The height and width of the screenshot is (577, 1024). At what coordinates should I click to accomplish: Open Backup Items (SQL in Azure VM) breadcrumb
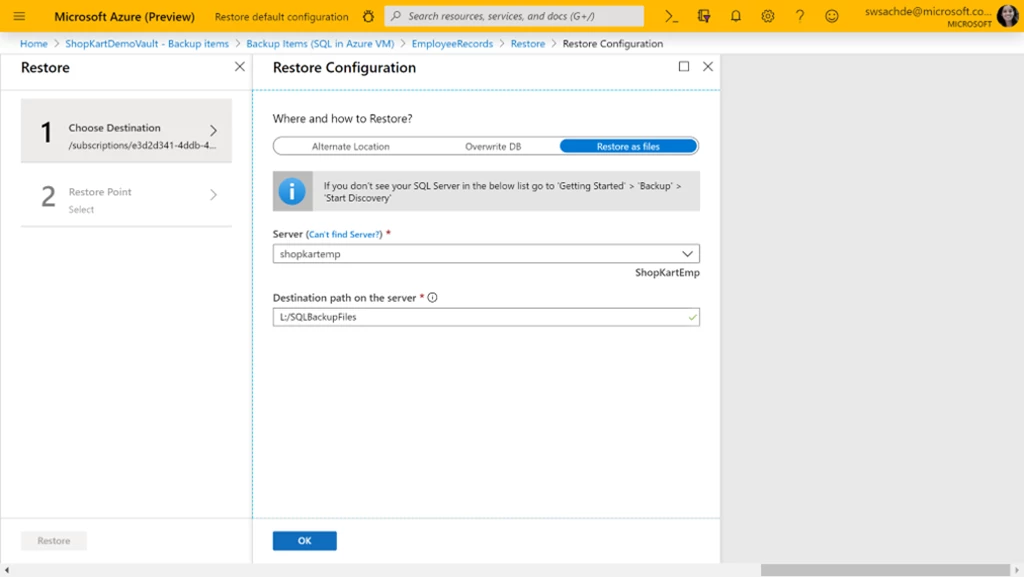point(320,44)
